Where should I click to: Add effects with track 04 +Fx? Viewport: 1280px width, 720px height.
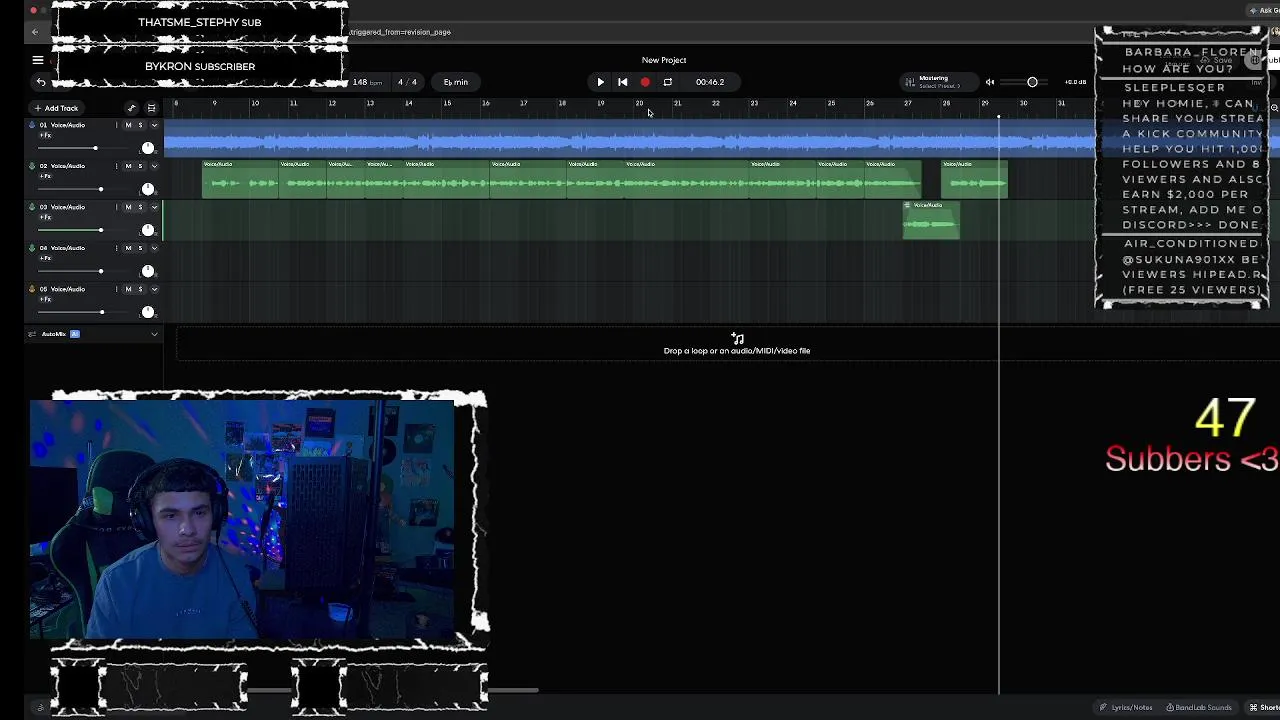(x=45, y=258)
